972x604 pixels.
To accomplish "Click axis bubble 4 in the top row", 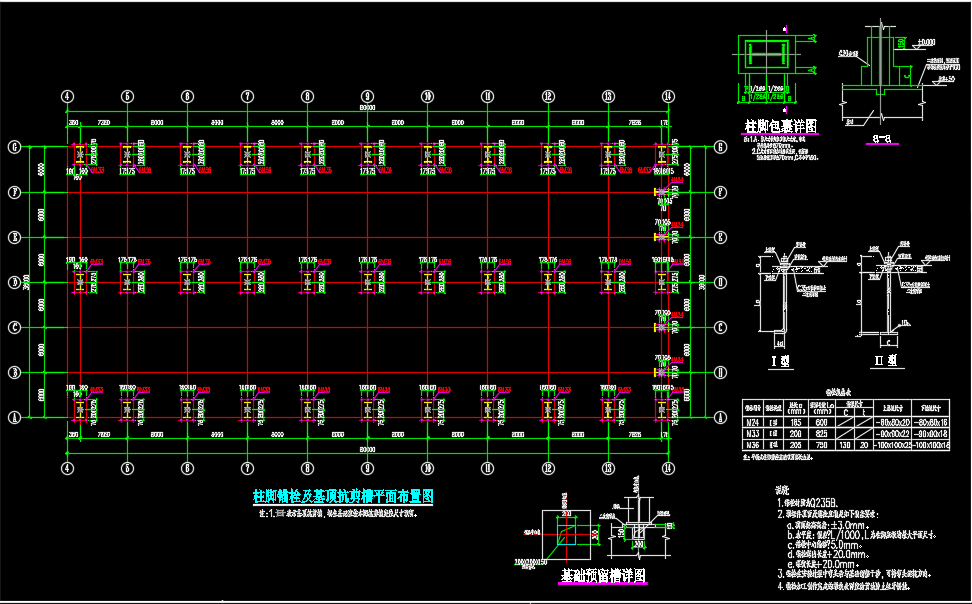I will click(x=67, y=96).
